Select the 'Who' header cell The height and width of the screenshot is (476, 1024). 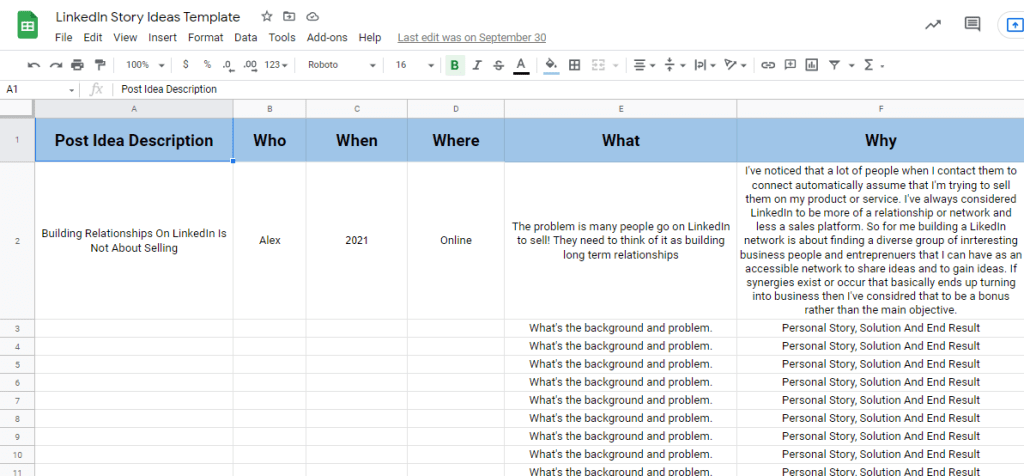[270, 140]
